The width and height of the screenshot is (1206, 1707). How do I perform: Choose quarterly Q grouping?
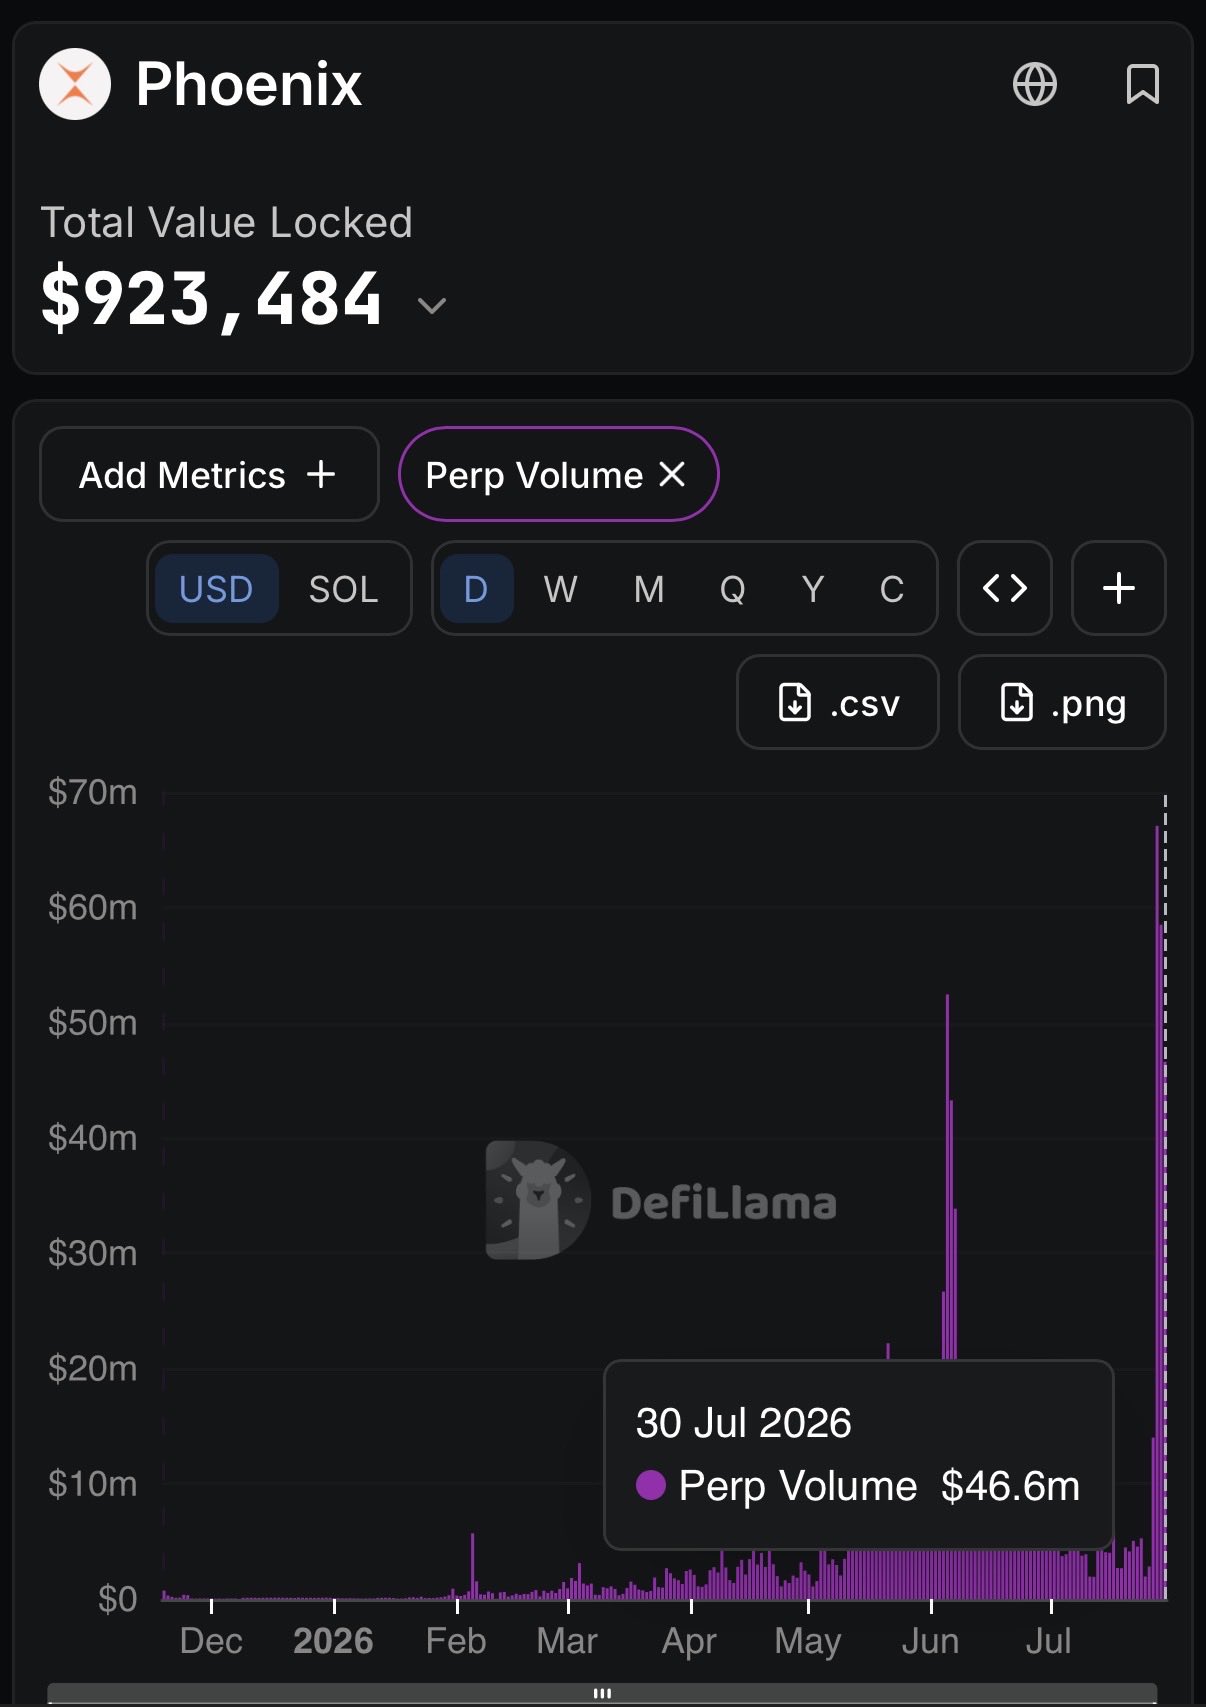tap(732, 589)
